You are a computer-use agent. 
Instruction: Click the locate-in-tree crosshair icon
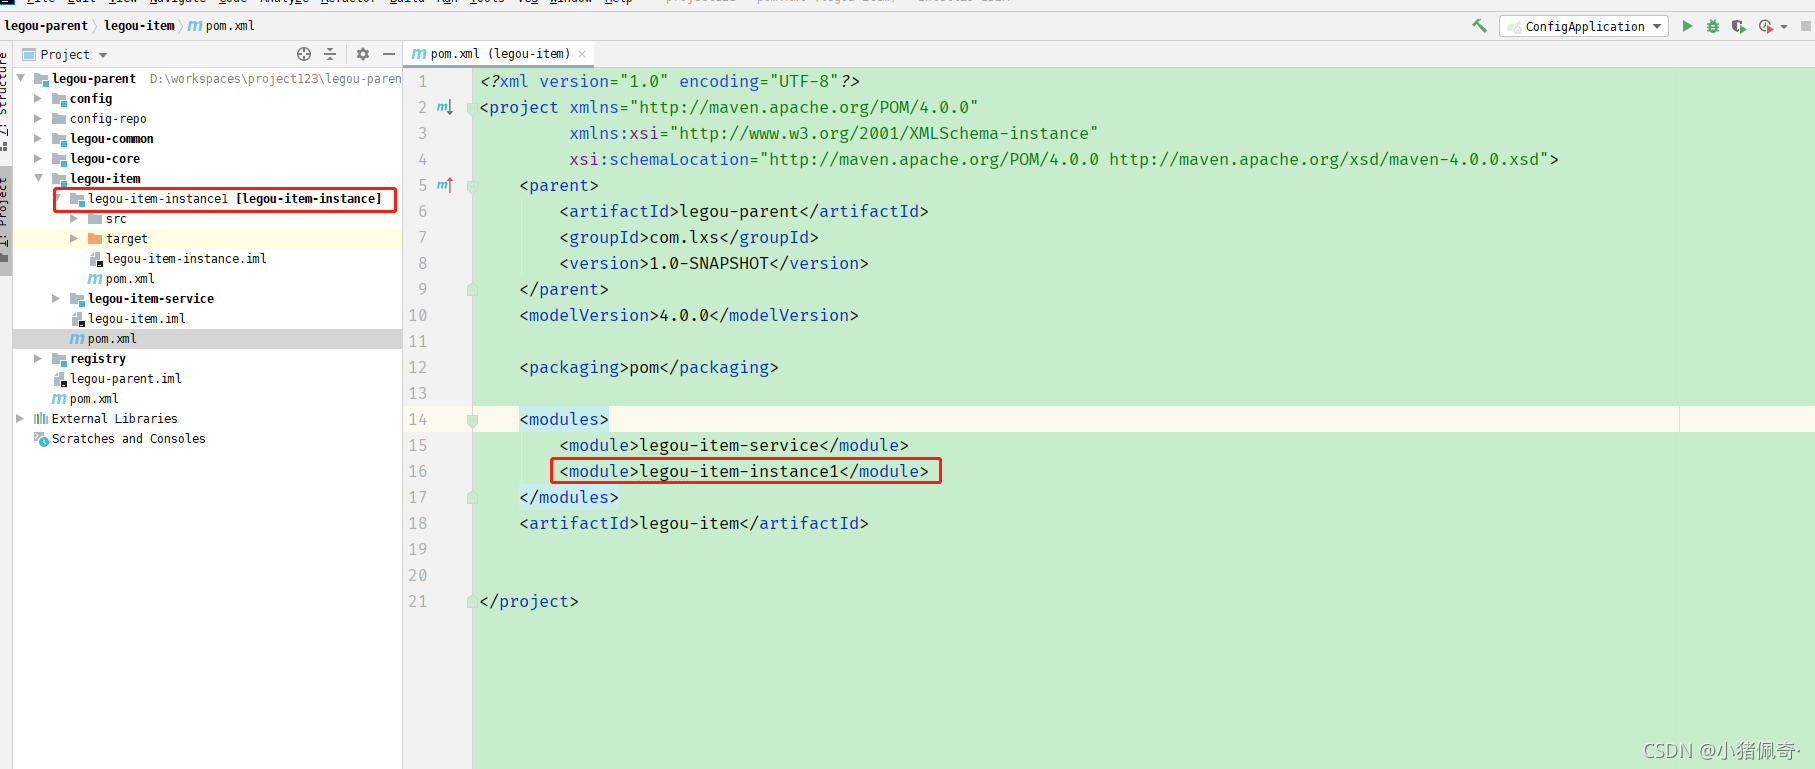point(304,54)
